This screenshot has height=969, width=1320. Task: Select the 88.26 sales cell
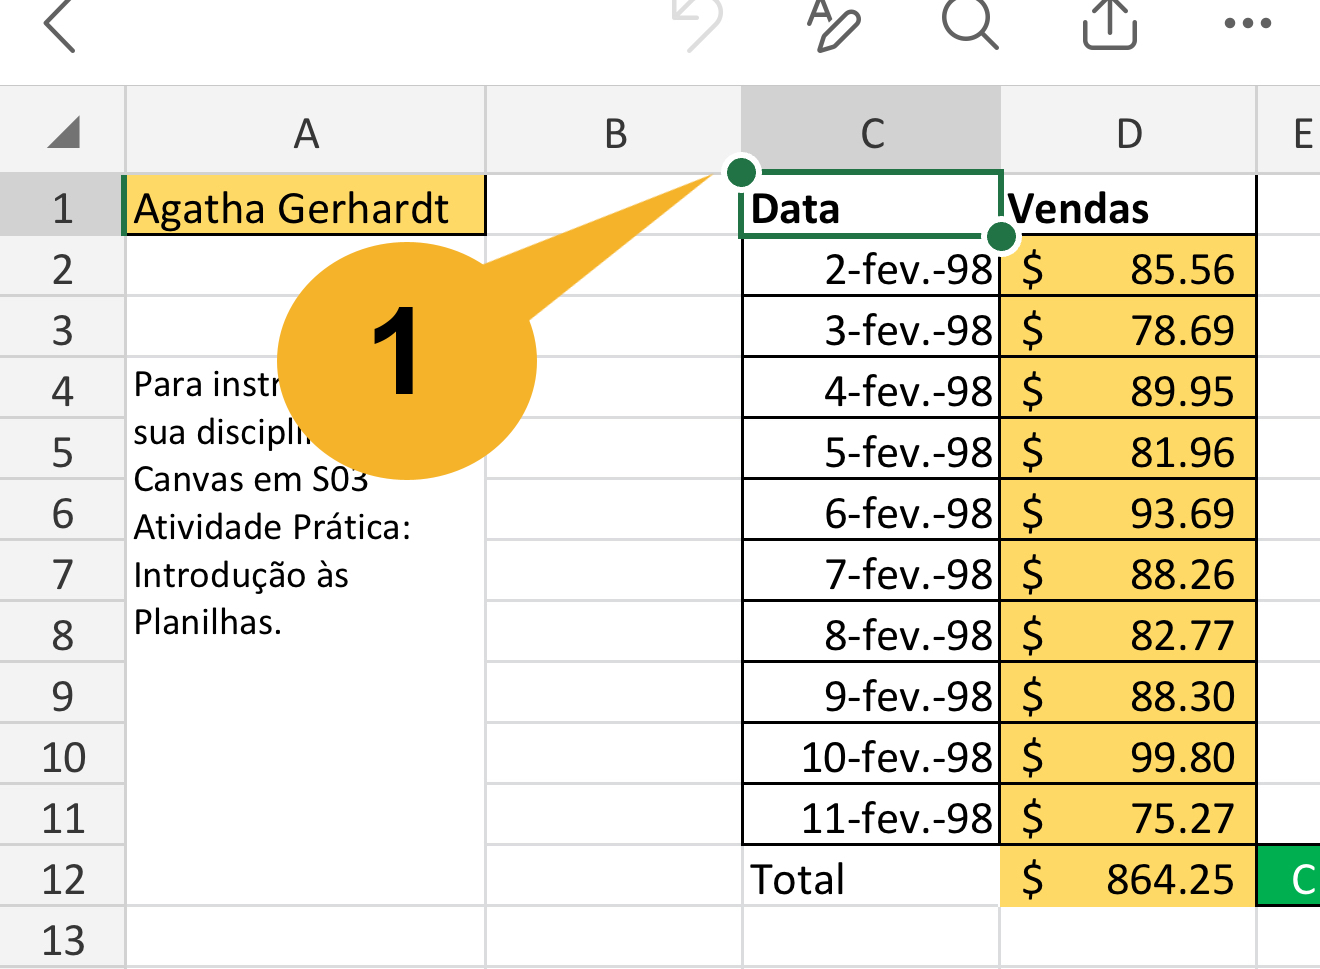[1129, 573]
